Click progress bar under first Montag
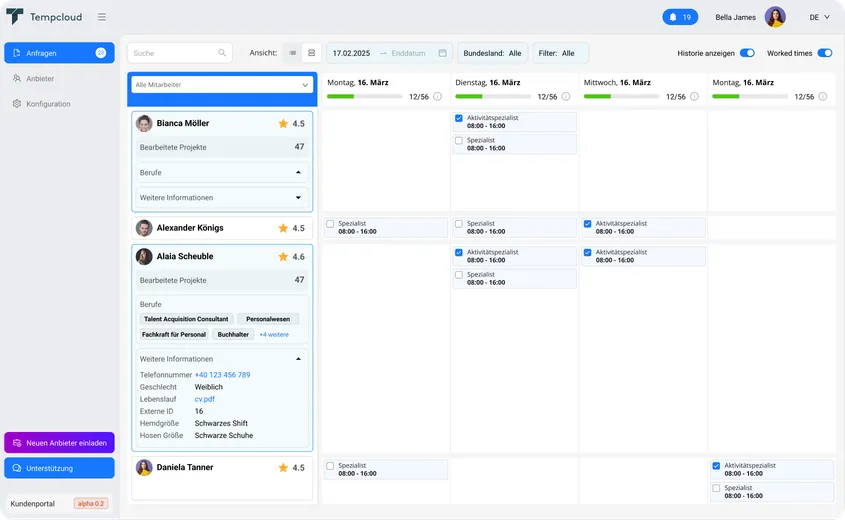The width and height of the screenshot is (845, 520). pos(364,96)
